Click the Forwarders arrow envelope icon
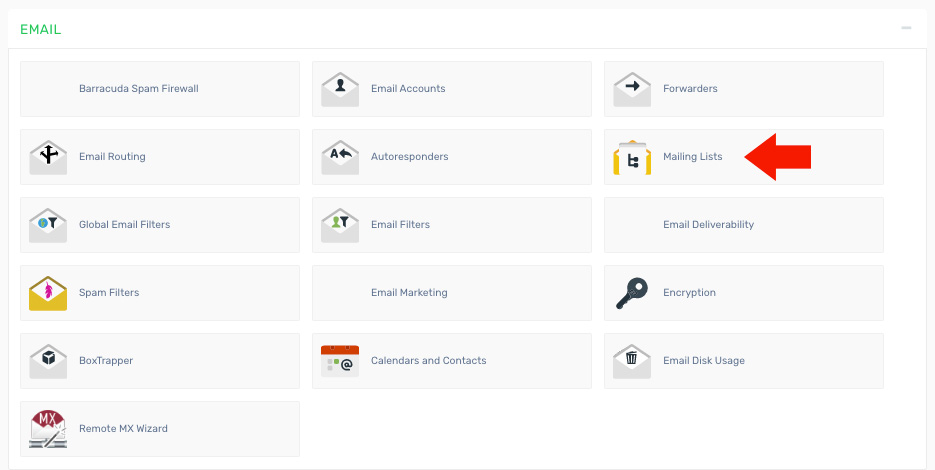The width and height of the screenshot is (935, 470). (x=632, y=89)
